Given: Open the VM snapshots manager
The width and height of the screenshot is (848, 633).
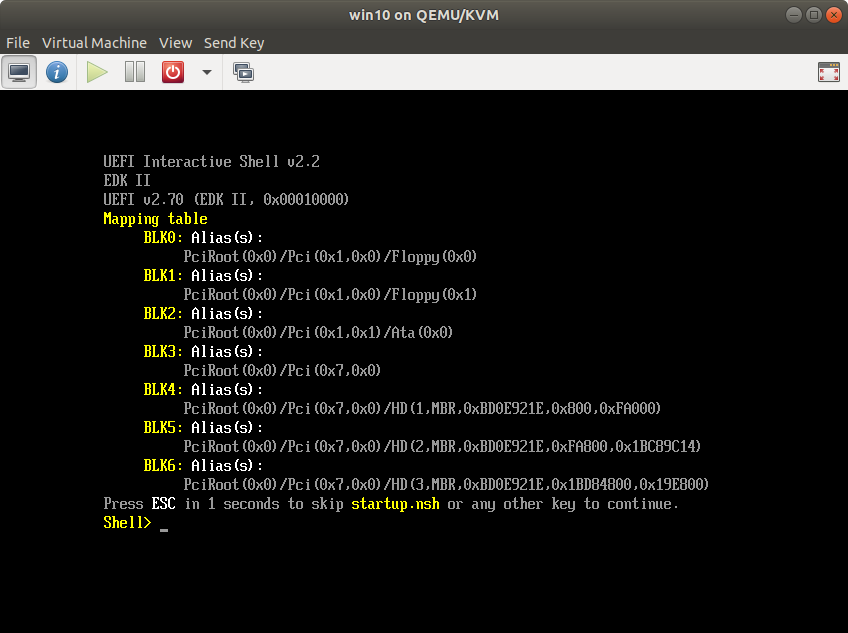Looking at the screenshot, I should pos(243,72).
